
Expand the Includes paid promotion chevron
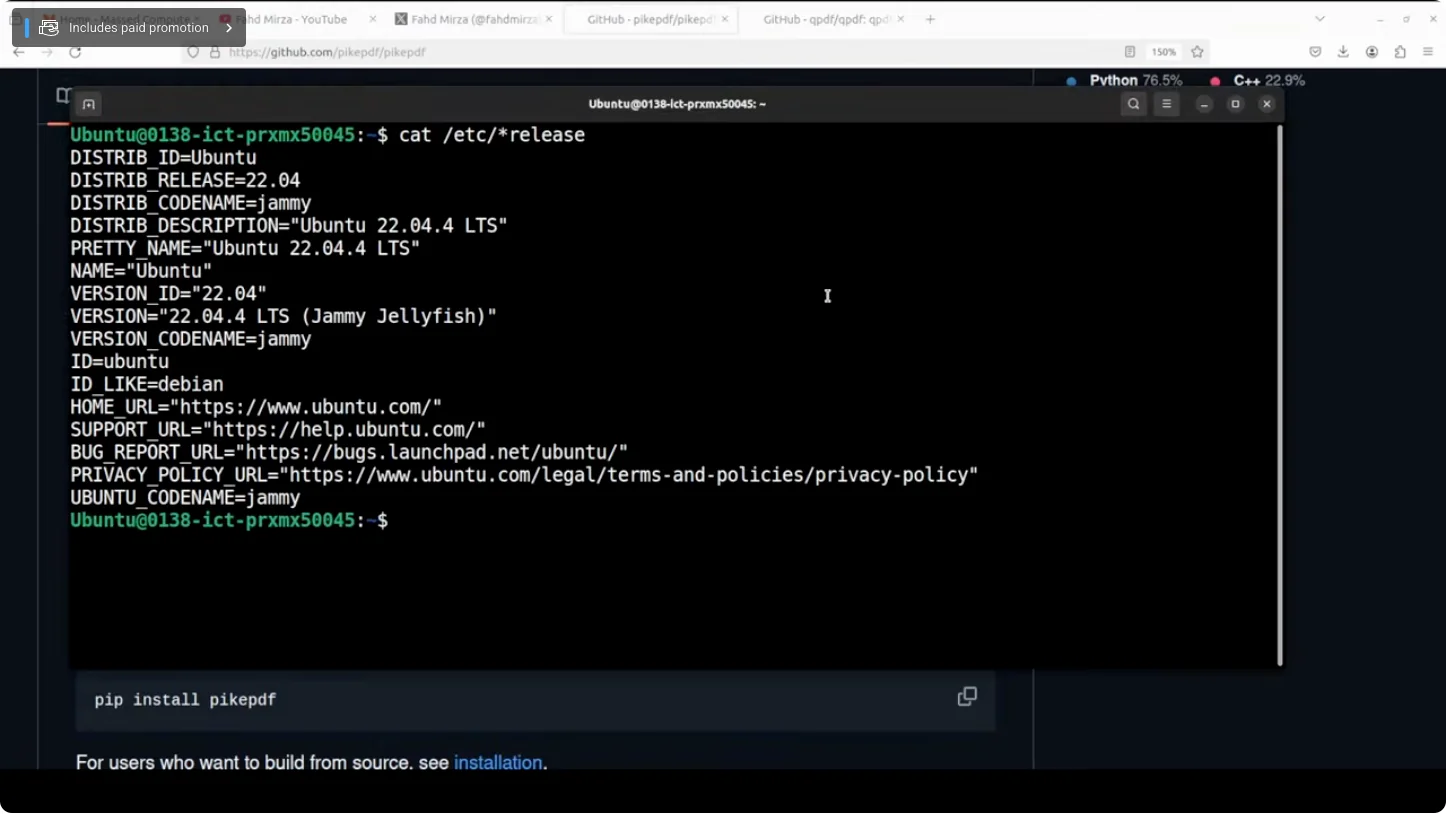click(x=229, y=28)
